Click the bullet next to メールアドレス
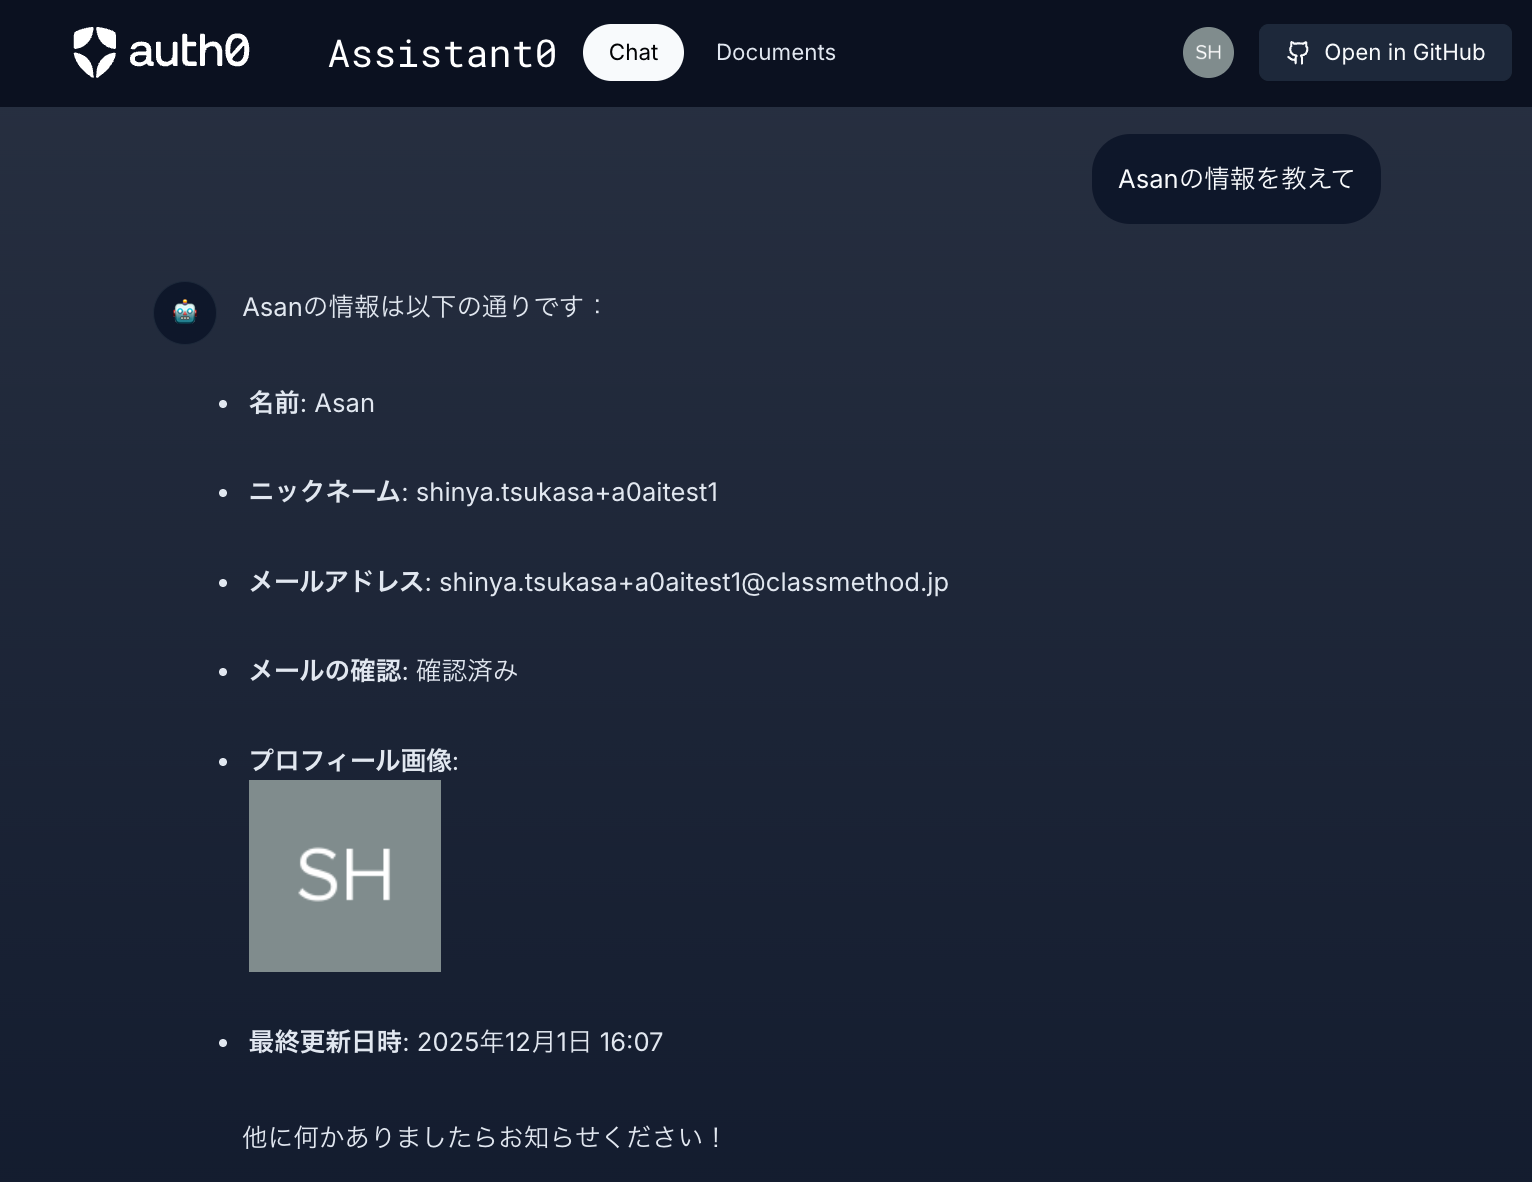 pyautogui.click(x=222, y=582)
